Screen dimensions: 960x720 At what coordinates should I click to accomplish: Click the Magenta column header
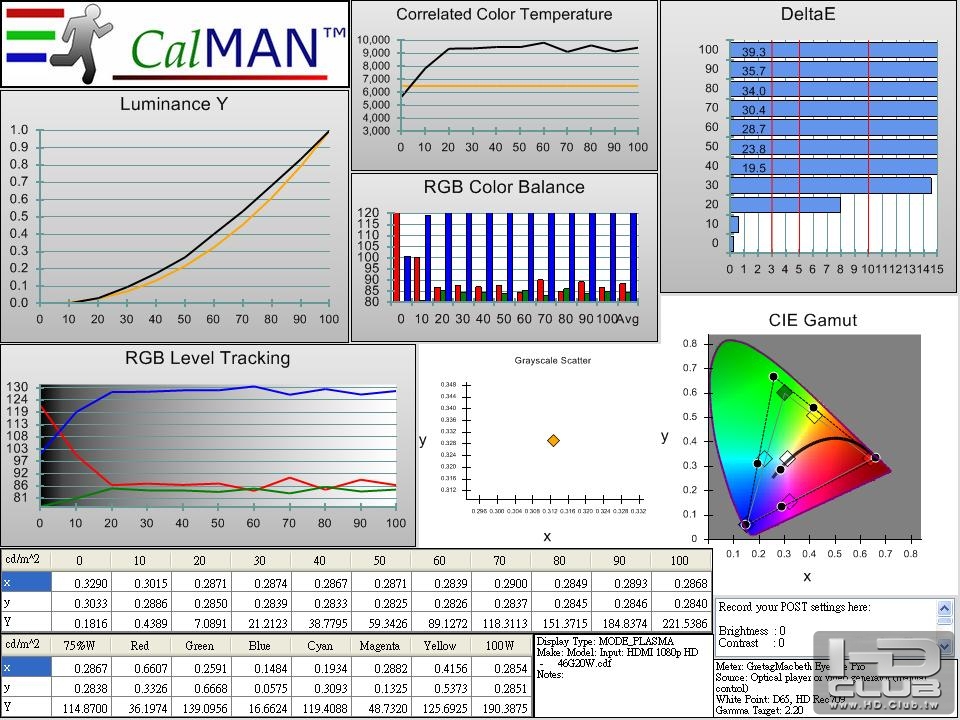click(x=381, y=645)
